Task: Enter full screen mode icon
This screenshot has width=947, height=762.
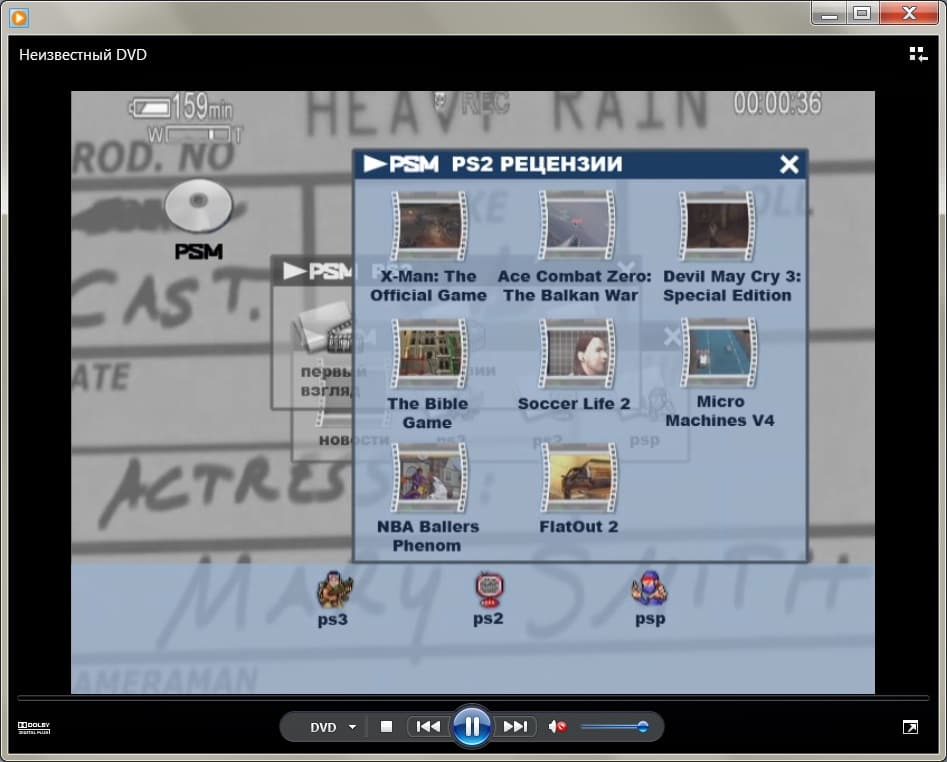Action: [910, 727]
